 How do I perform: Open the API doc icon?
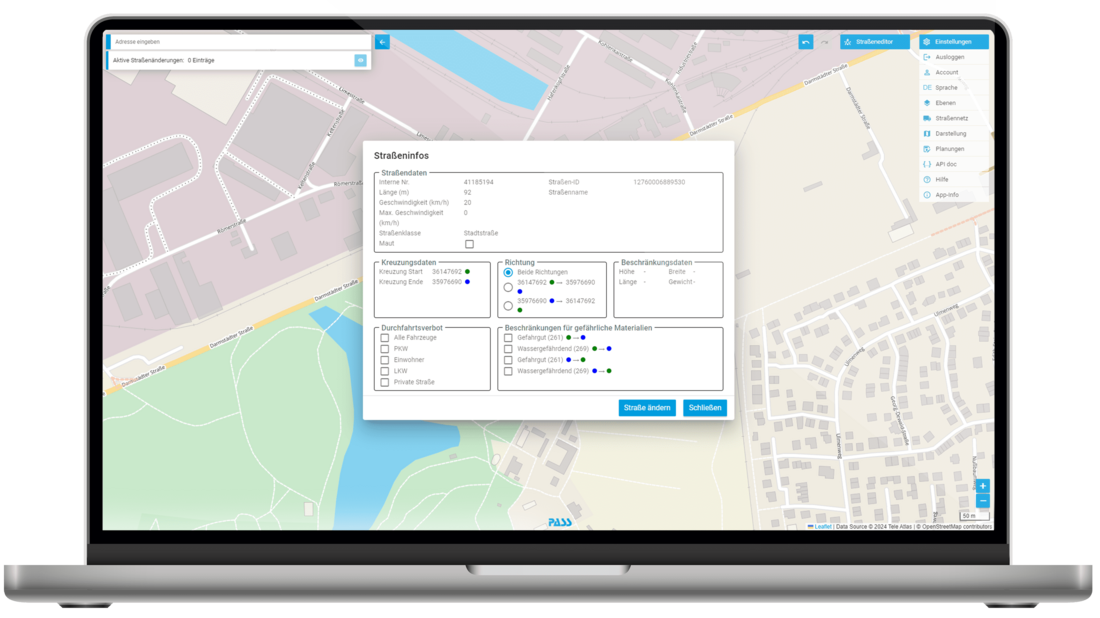coord(928,164)
